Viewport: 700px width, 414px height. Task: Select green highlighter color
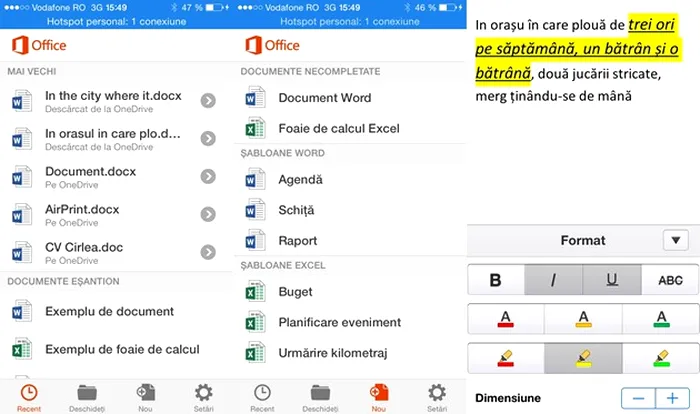[x=661, y=358]
